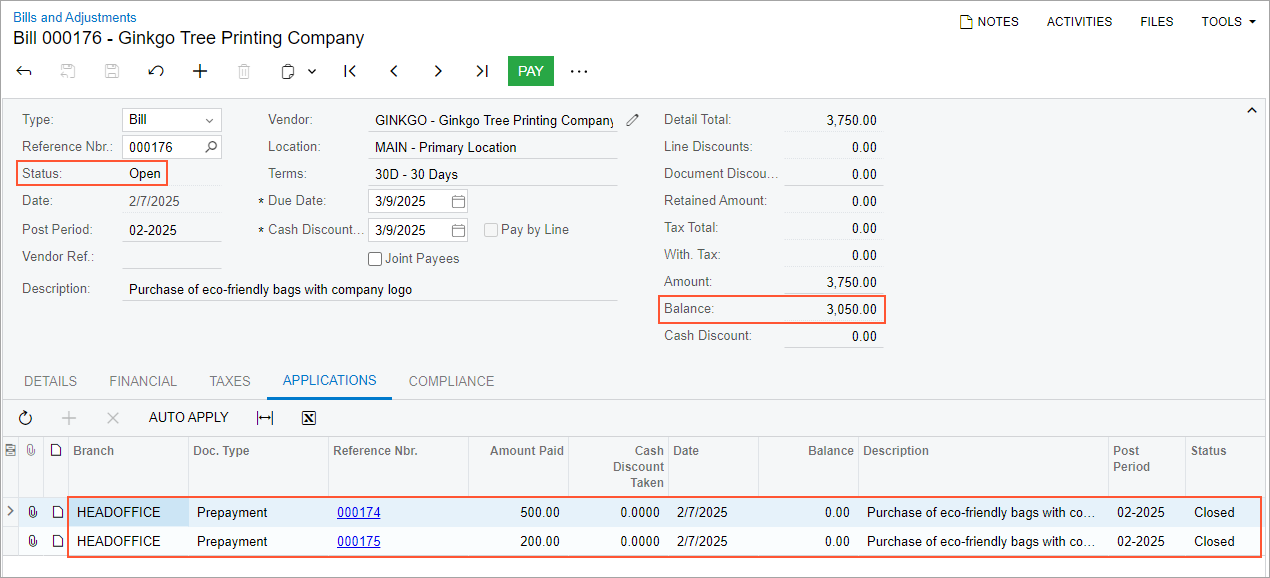Collapse the bill summary panel

[1251, 111]
